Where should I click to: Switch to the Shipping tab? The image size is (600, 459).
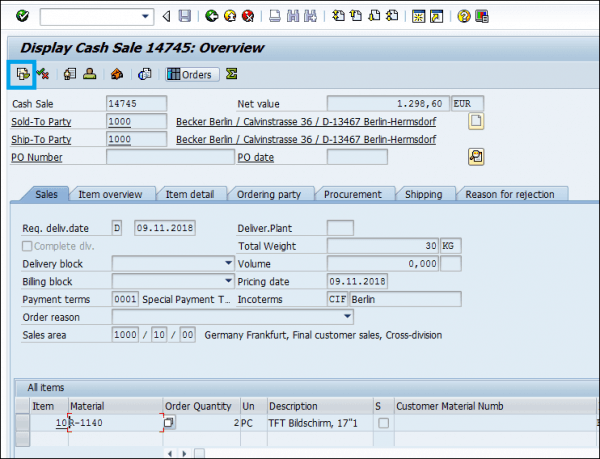click(424, 194)
